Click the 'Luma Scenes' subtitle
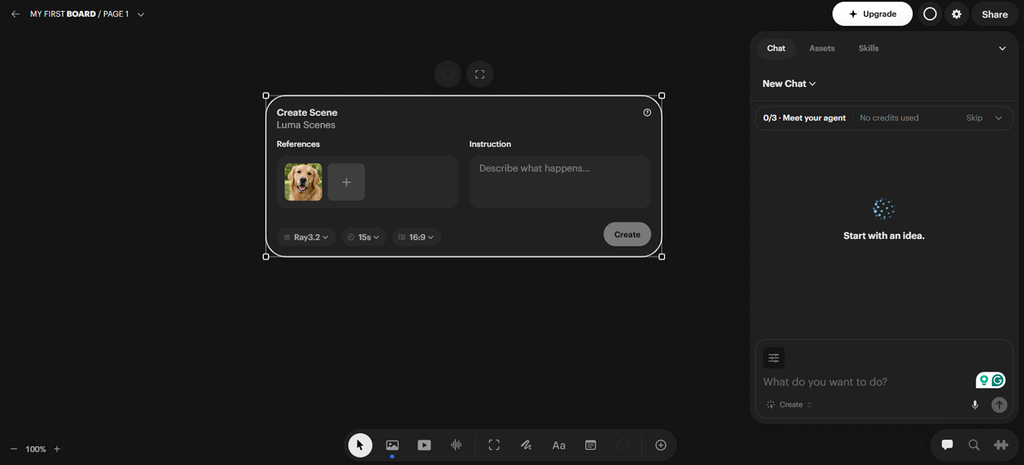The width and height of the screenshot is (1024, 465). (306, 125)
